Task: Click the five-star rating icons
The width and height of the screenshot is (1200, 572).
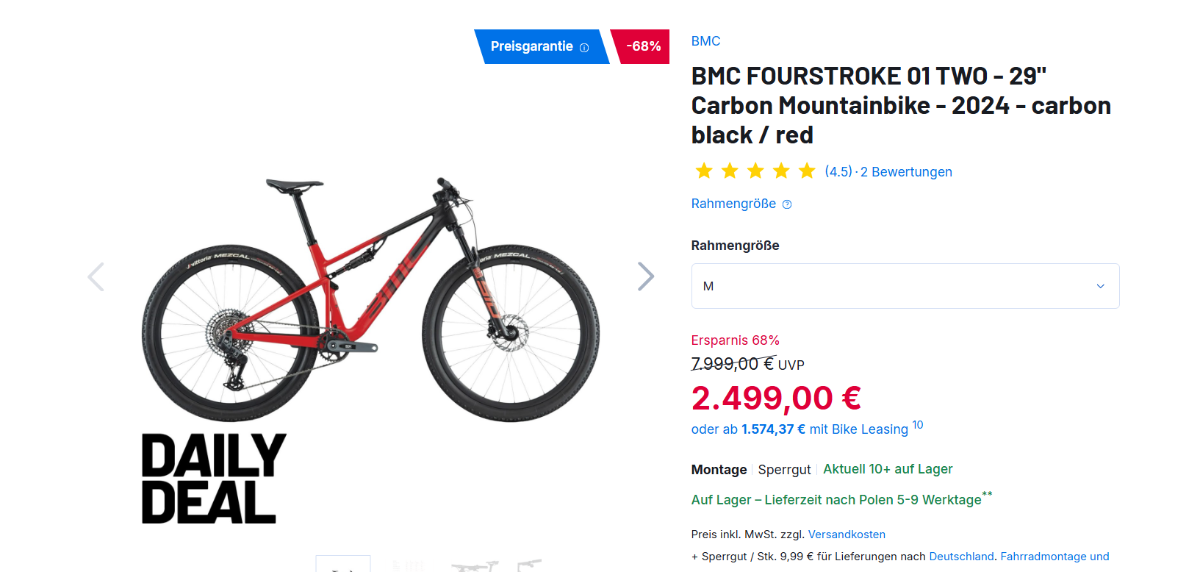Action: tap(755, 171)
